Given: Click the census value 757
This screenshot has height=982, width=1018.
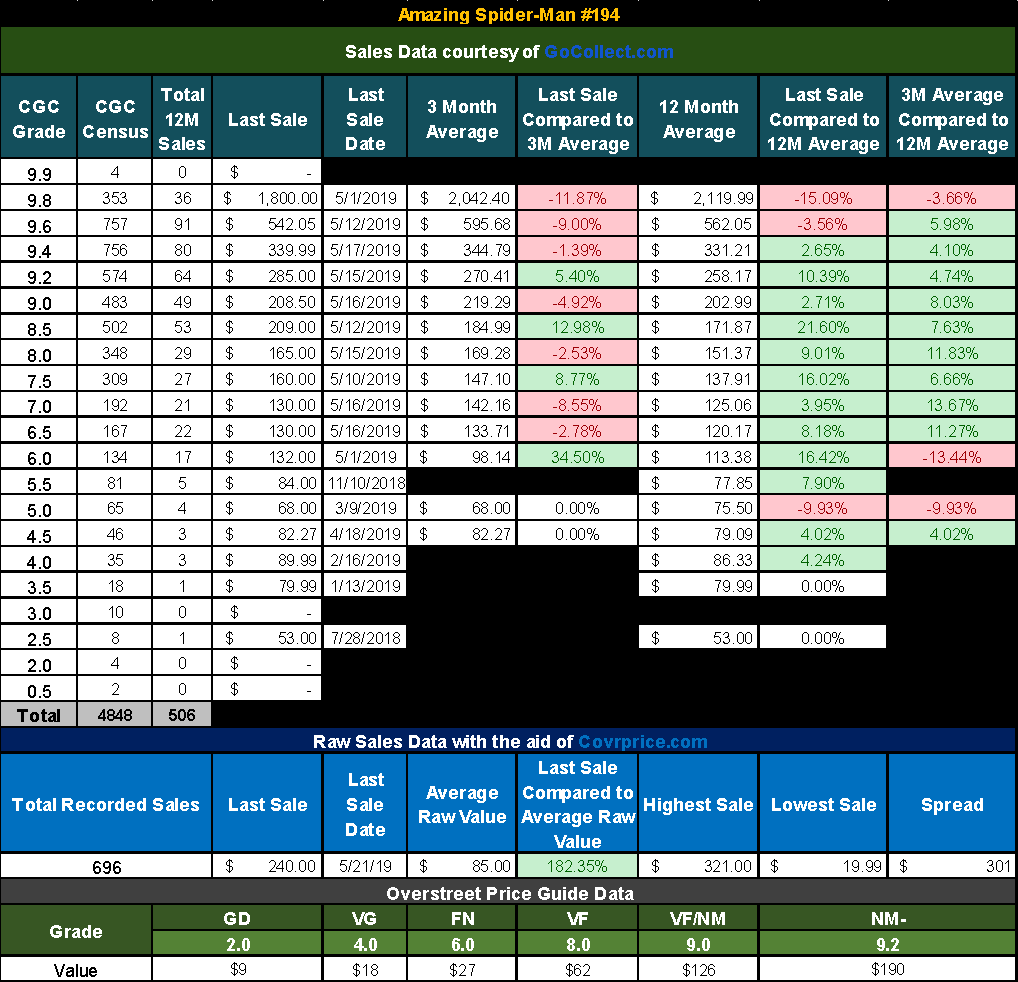Looking at the screenshot, I should (x=115, y=224).
